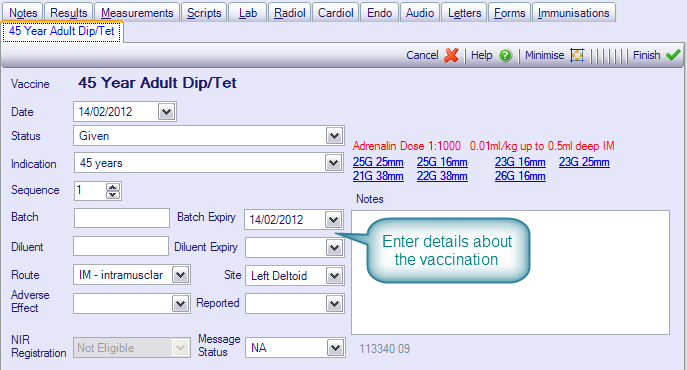Screen dimensions: 687x370
Task: Click the 26G 16mm needle link
Action: pos(520,176)
